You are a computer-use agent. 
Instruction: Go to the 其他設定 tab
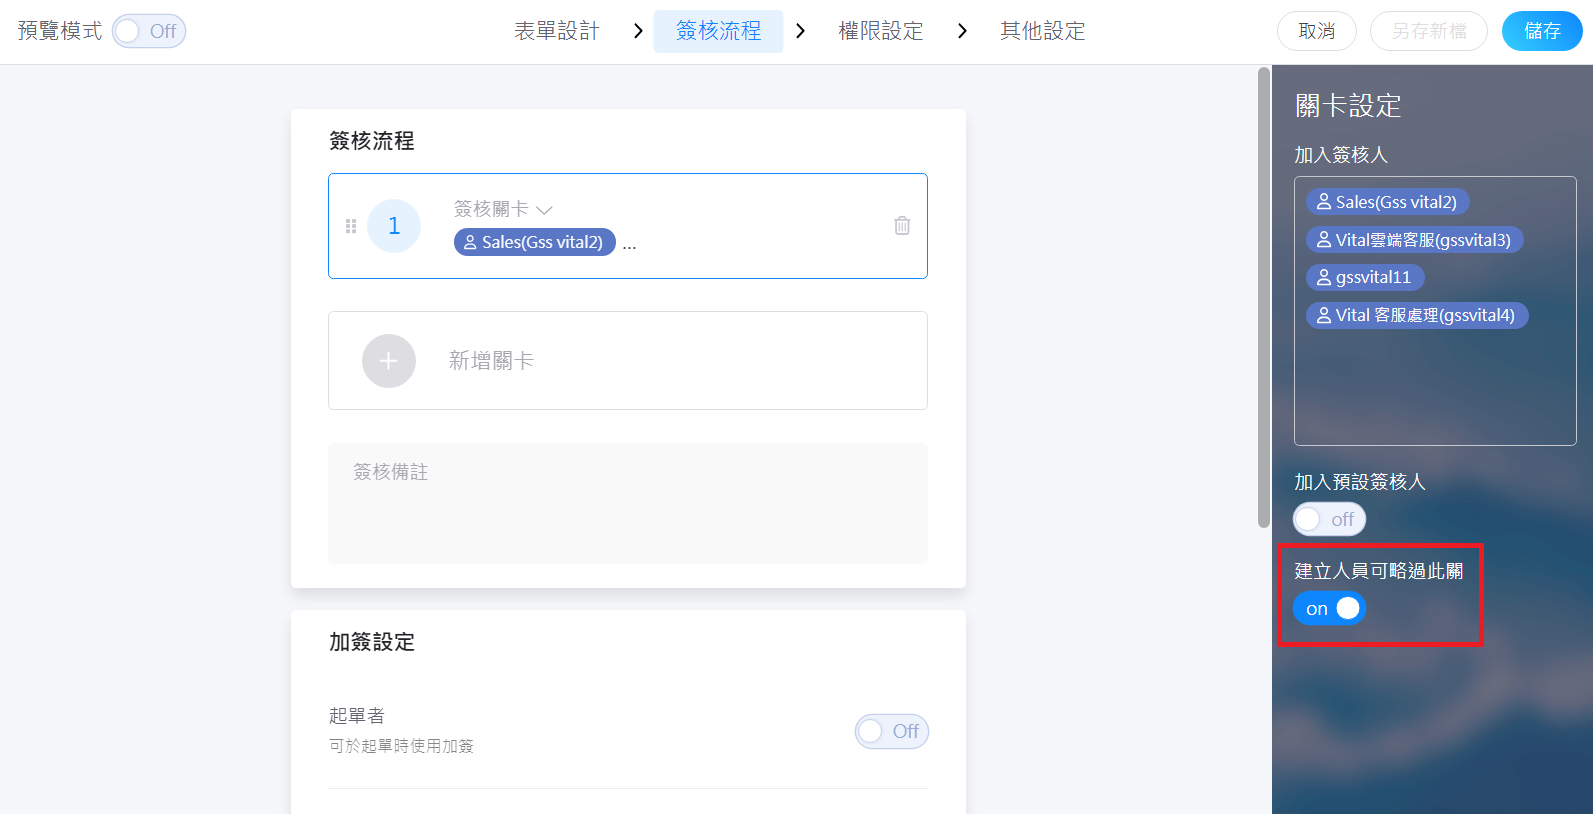coord(1042,31)
